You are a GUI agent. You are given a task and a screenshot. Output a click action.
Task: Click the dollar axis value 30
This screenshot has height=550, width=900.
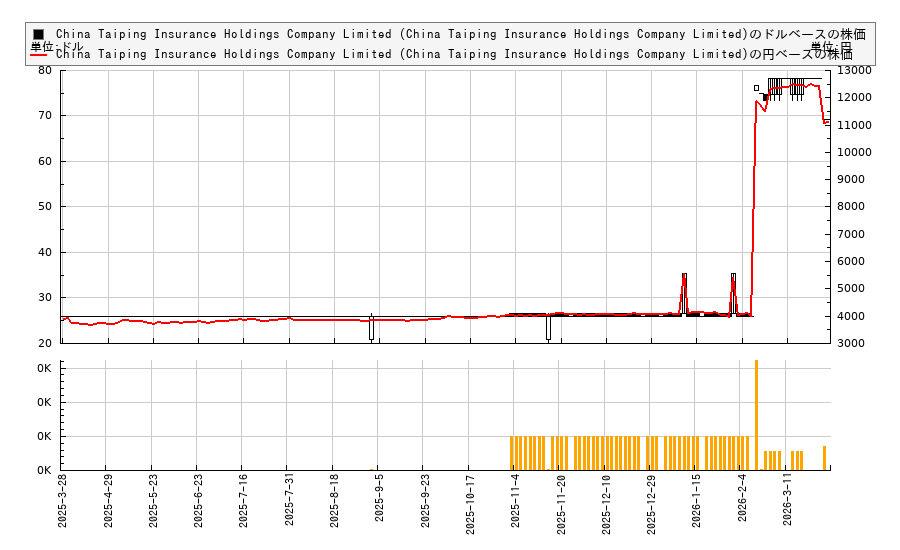[x=45, y=297]
